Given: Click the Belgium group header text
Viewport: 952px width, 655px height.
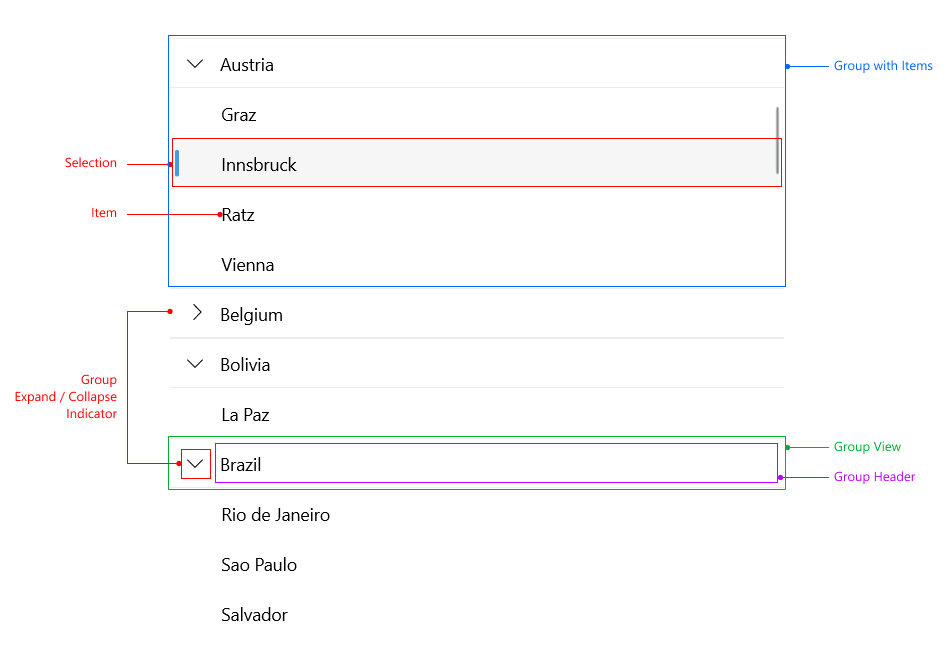Looking at the screenshot, I should point(251,315).
